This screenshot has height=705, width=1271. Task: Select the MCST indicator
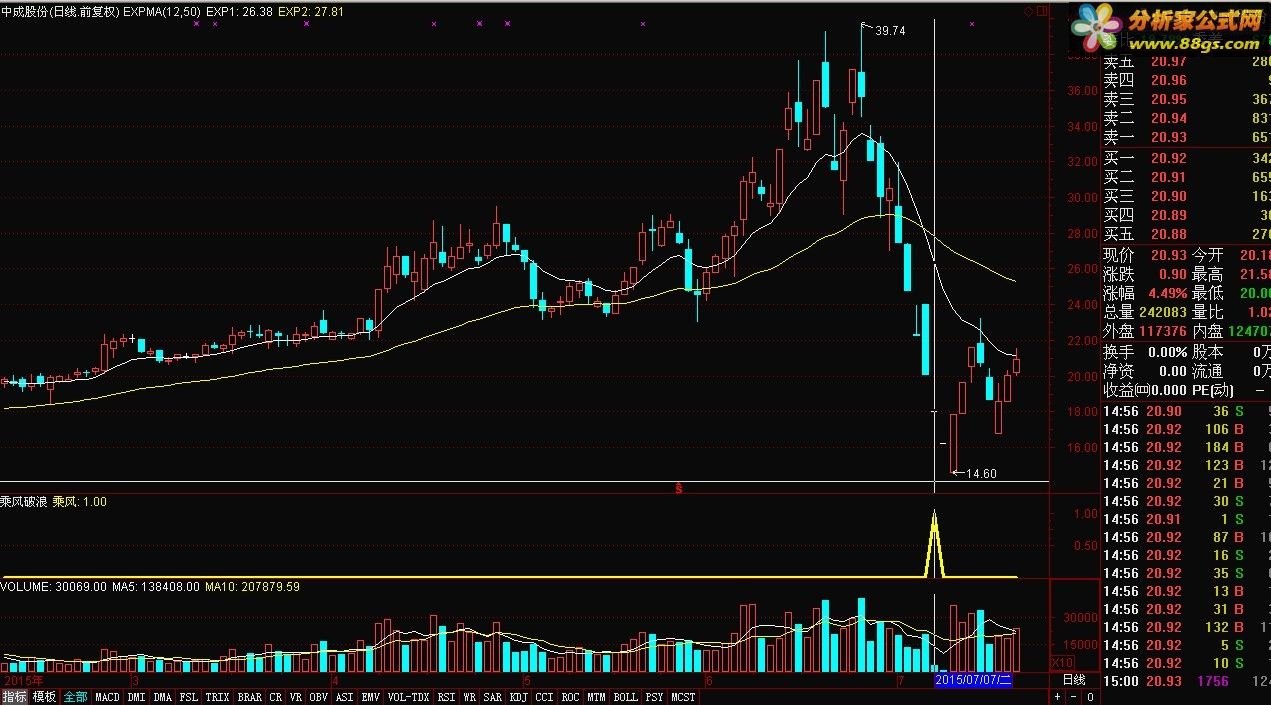click(683, 697)
